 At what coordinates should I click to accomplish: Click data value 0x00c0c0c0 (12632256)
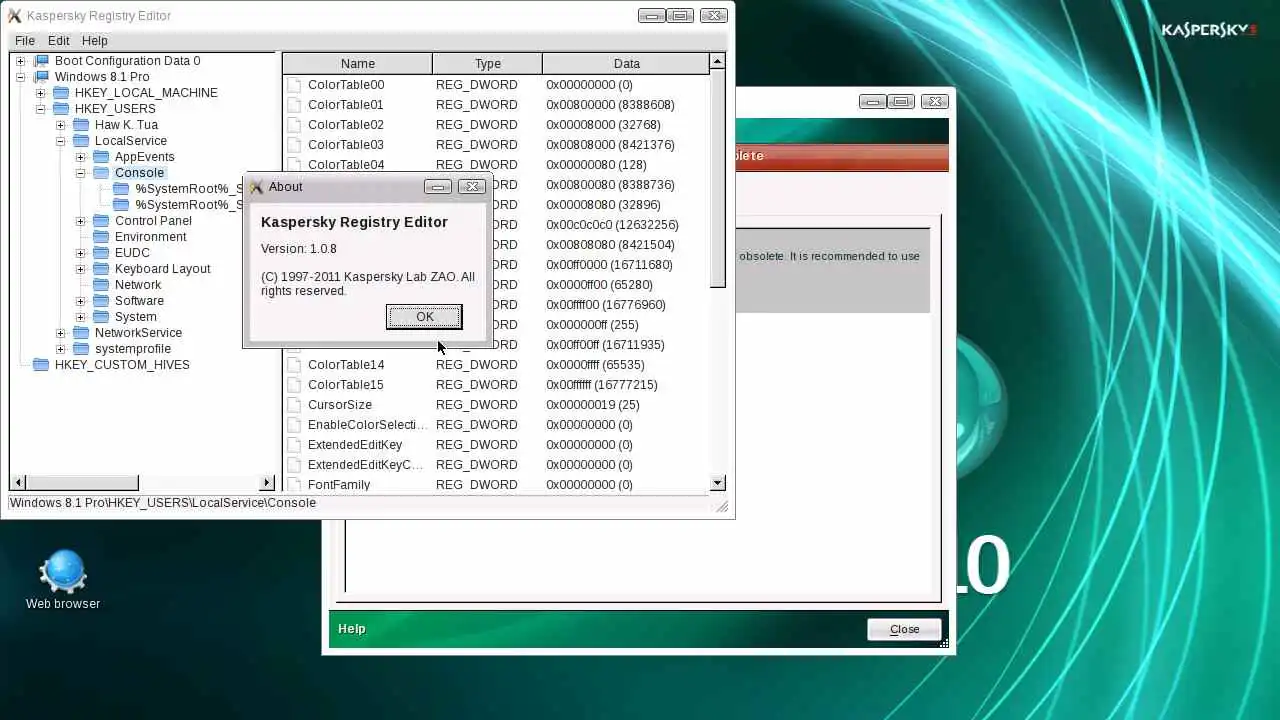tap(612, 225)
